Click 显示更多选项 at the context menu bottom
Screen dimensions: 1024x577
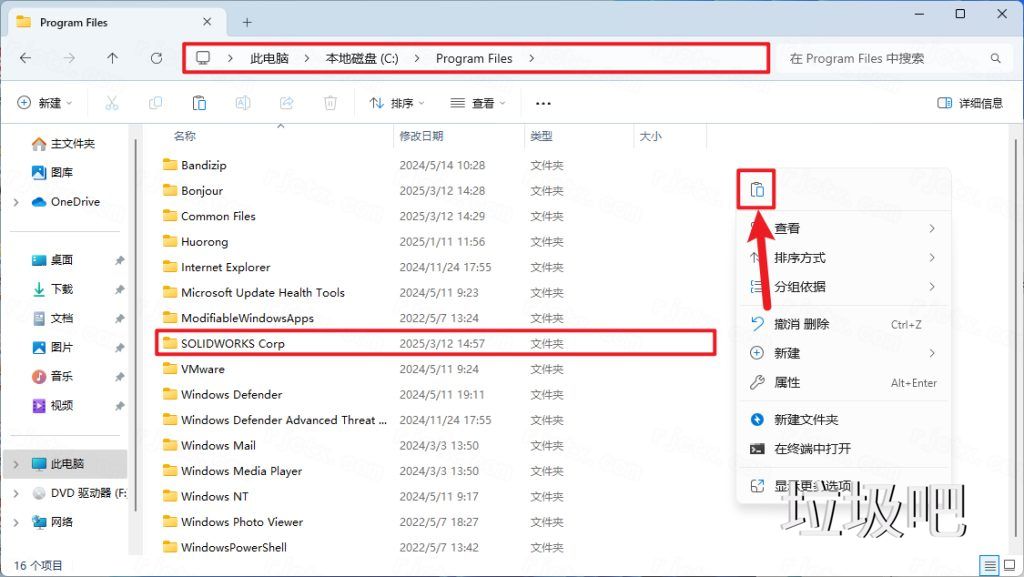pyautogui.click(x=812, y=485)
